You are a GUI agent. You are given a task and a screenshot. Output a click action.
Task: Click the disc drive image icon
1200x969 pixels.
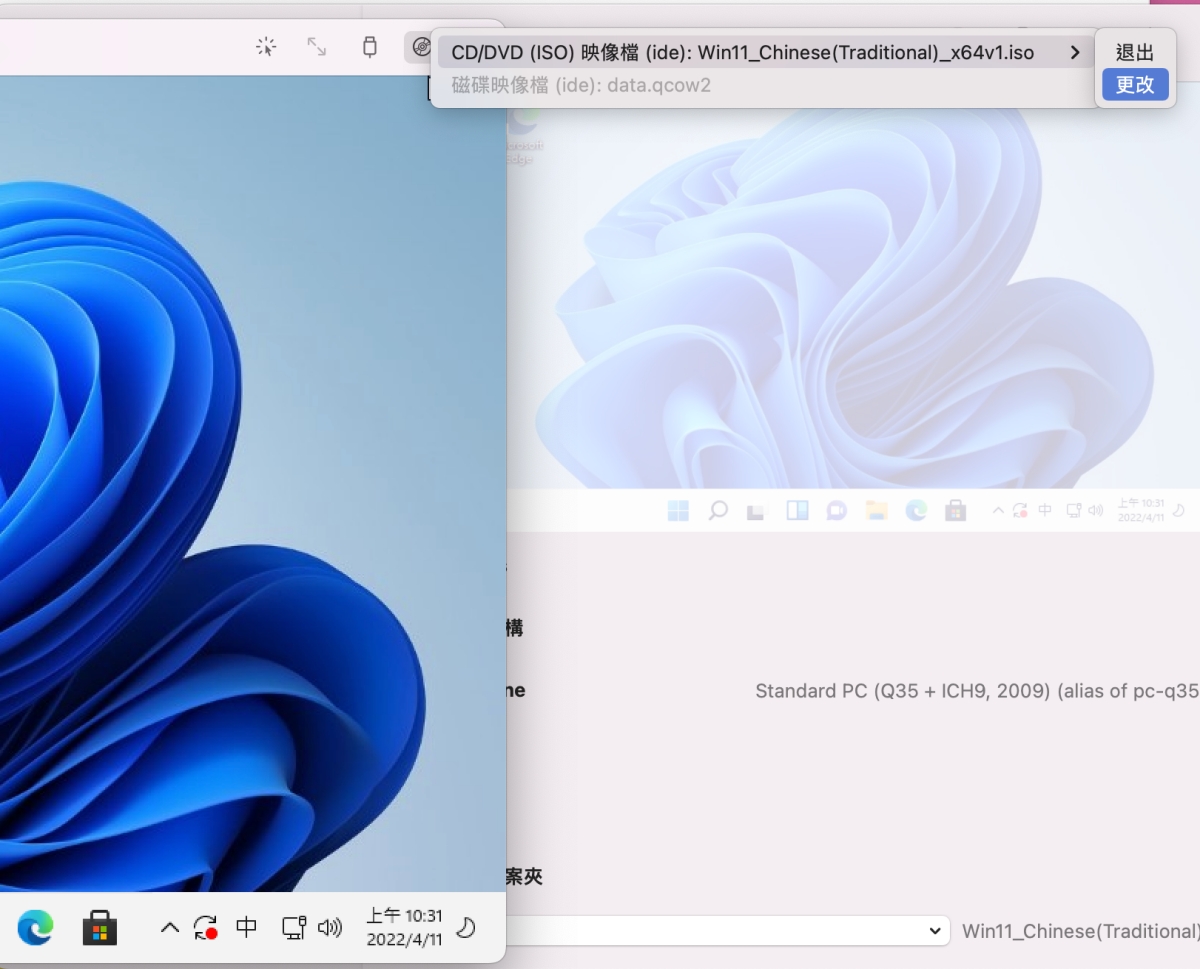pos(422,47)
